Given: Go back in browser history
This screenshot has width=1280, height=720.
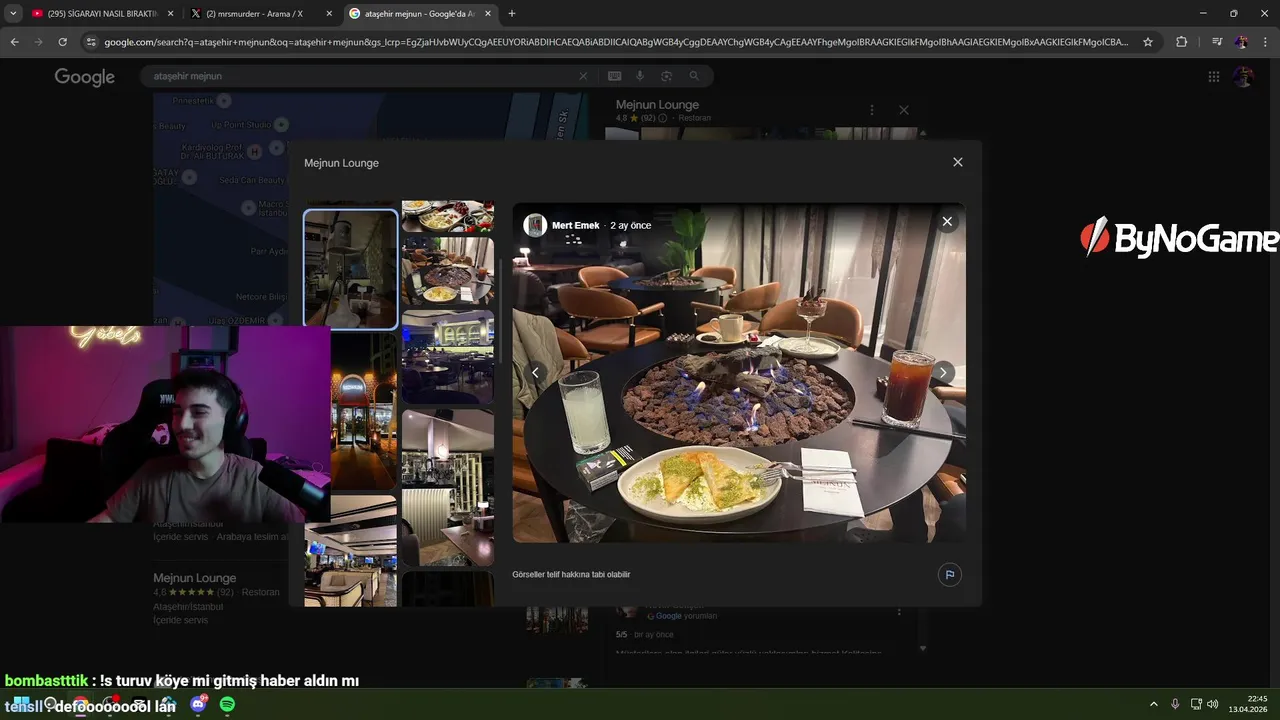Looking at the screenshot, I should point(14,42).
